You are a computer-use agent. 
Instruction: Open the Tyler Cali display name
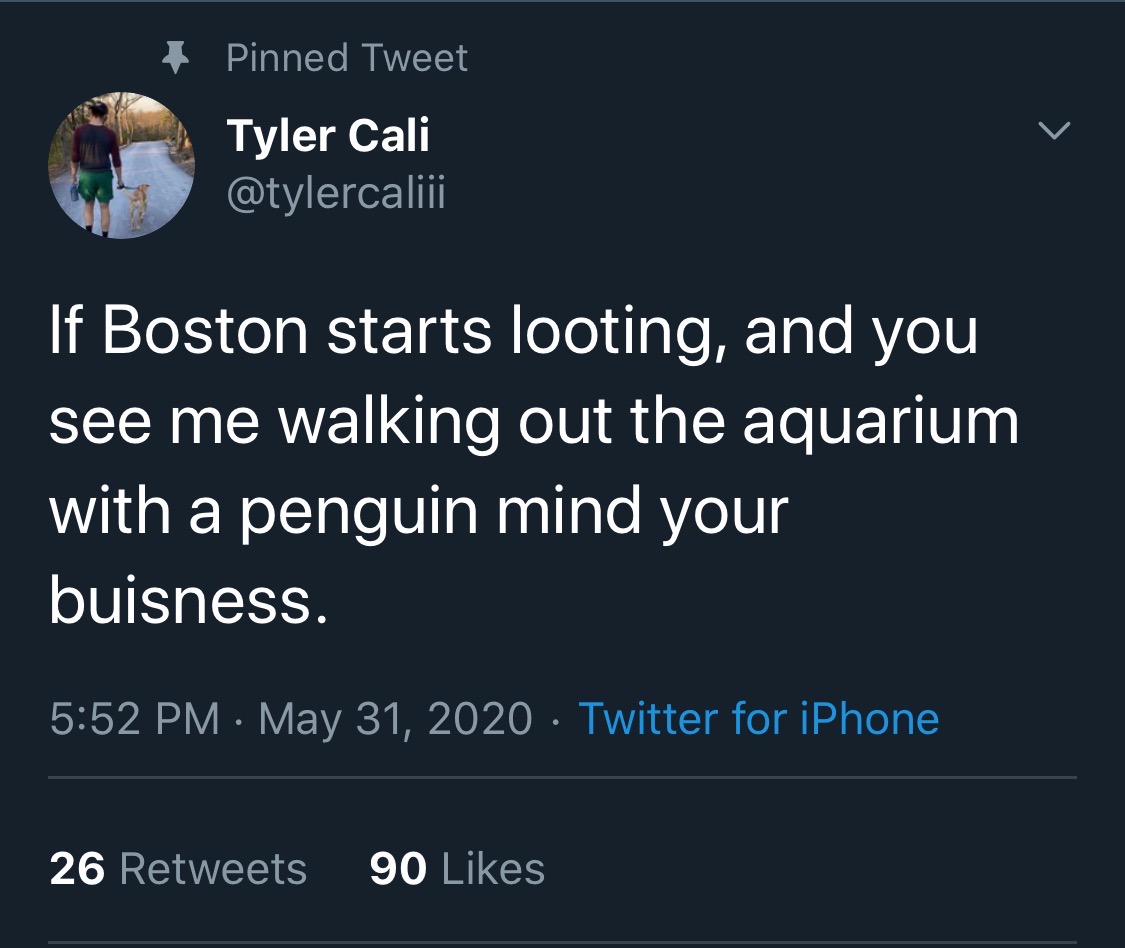pos(328,135)
